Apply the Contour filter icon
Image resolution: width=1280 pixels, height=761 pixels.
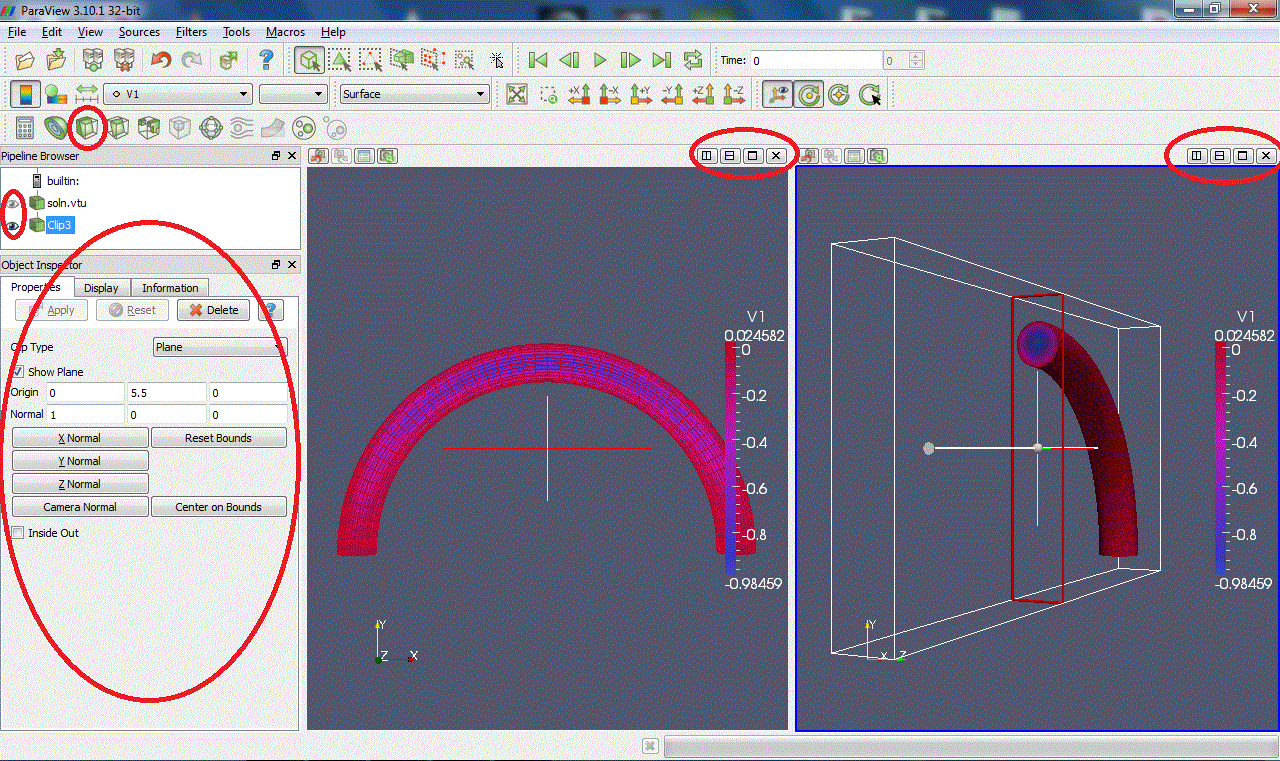tap(57, 129)
